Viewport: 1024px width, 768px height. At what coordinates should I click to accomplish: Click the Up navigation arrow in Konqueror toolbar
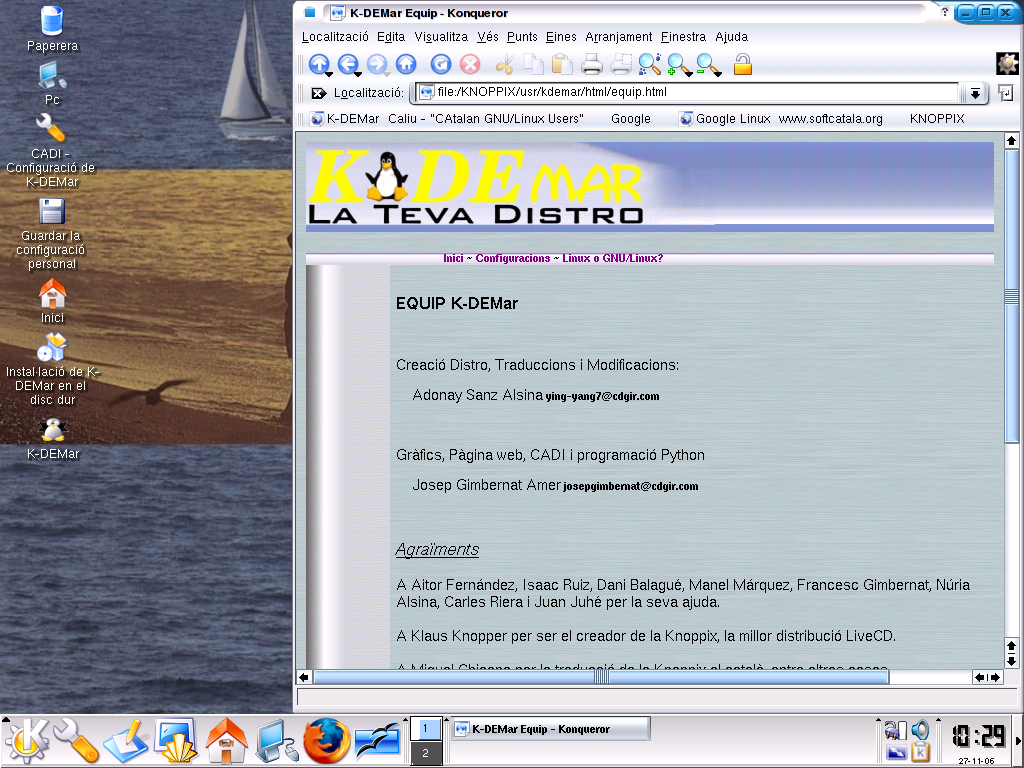[x=319, y=63]
